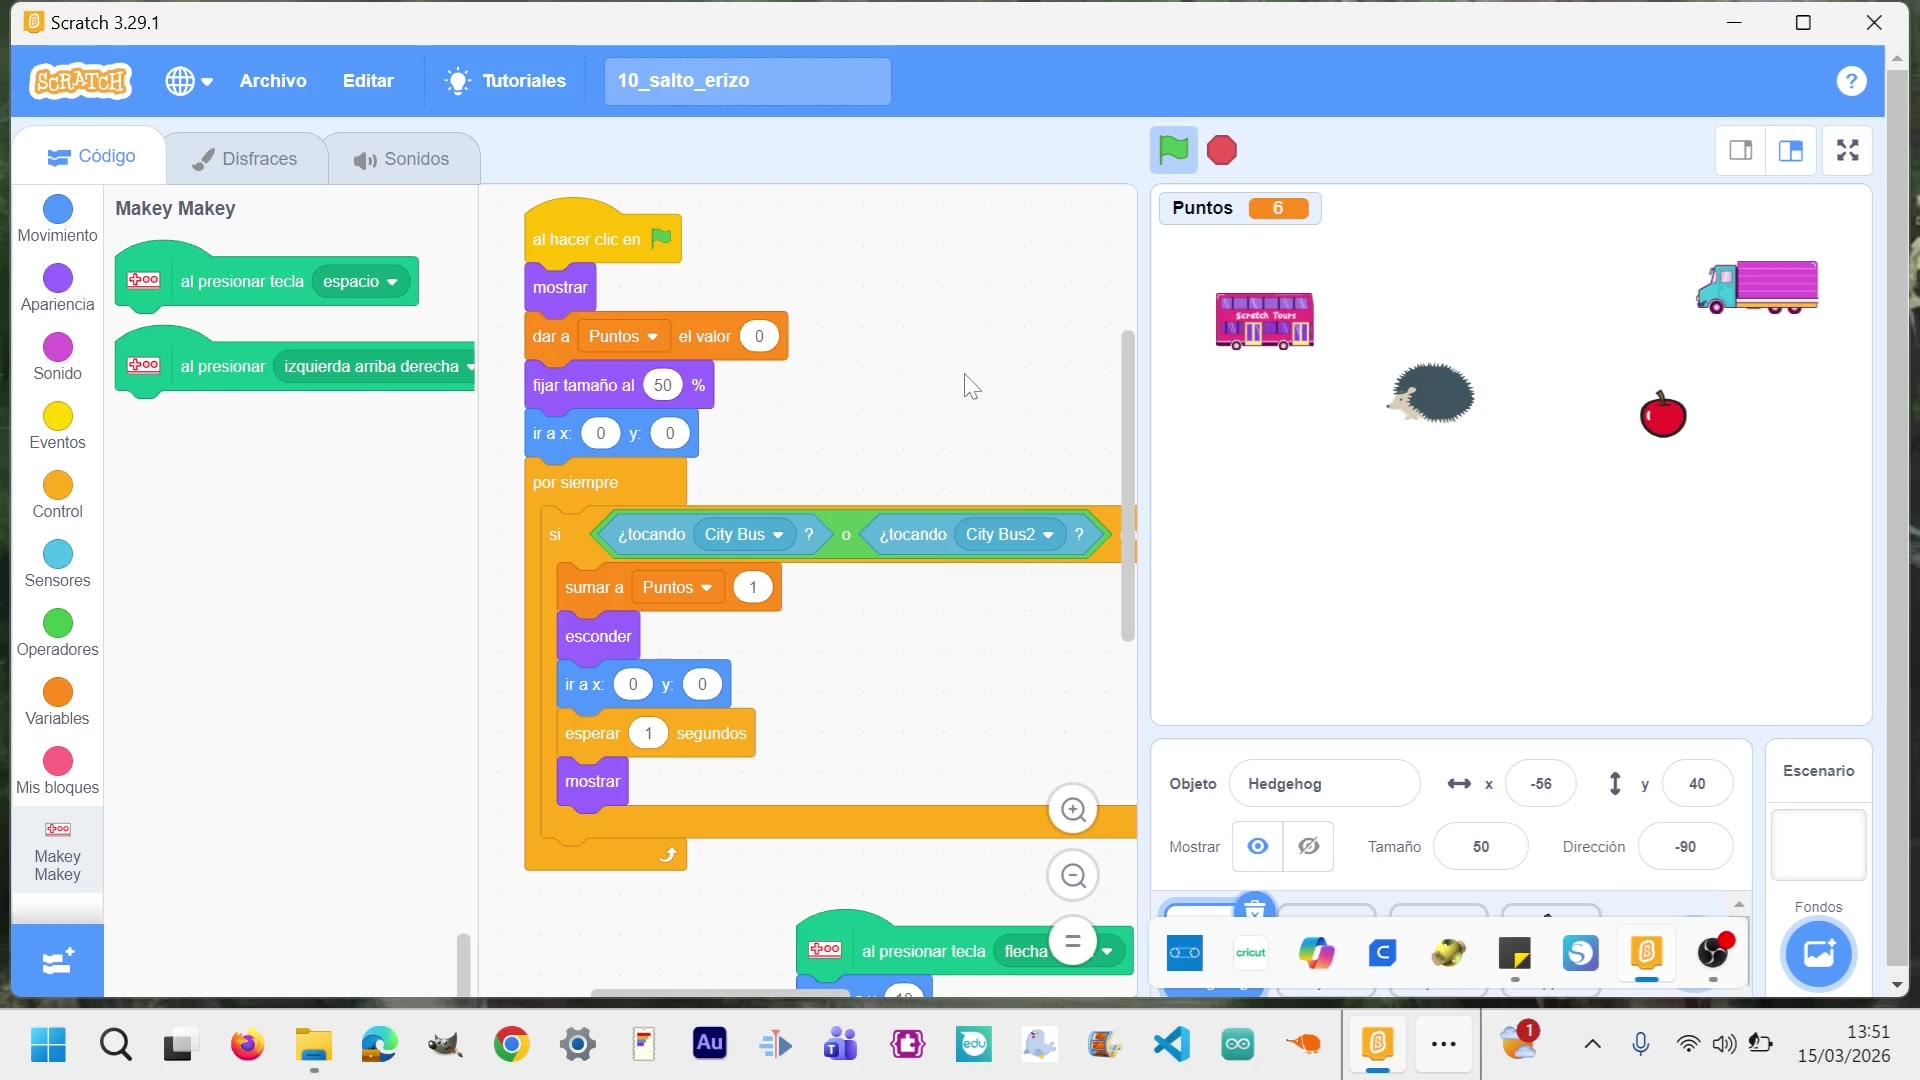Zoom in on the code workspace
The width and height of the screenshot is (1920, 1080).
pos(1073,810)
